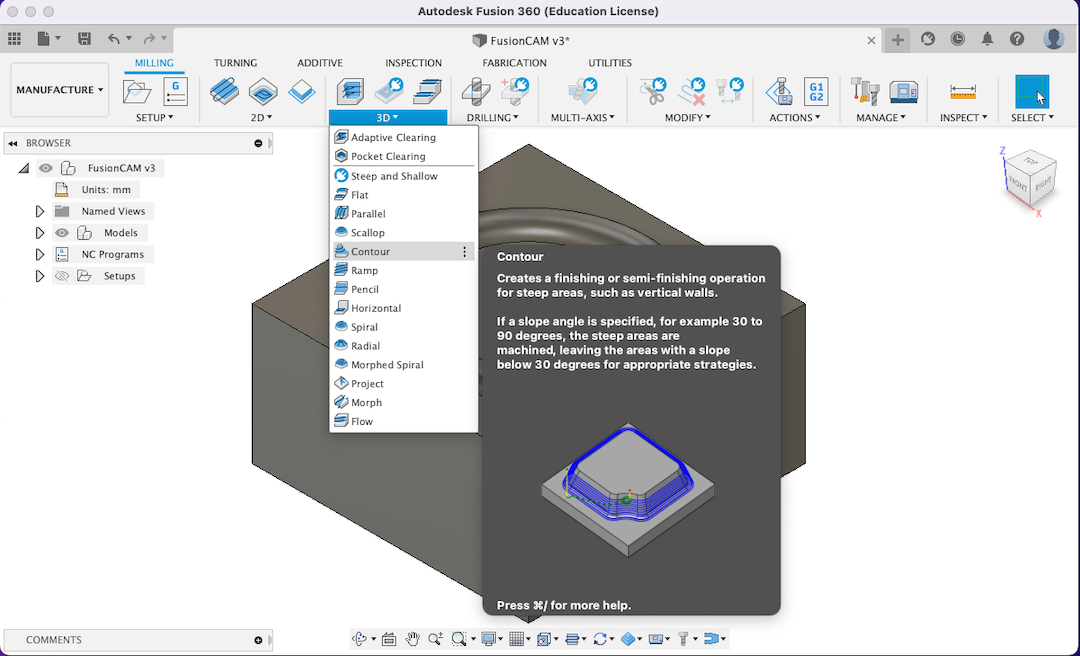Choose Steep and Shallow from menu
This screenshot has height=656, width=1080.
point(404,176)
